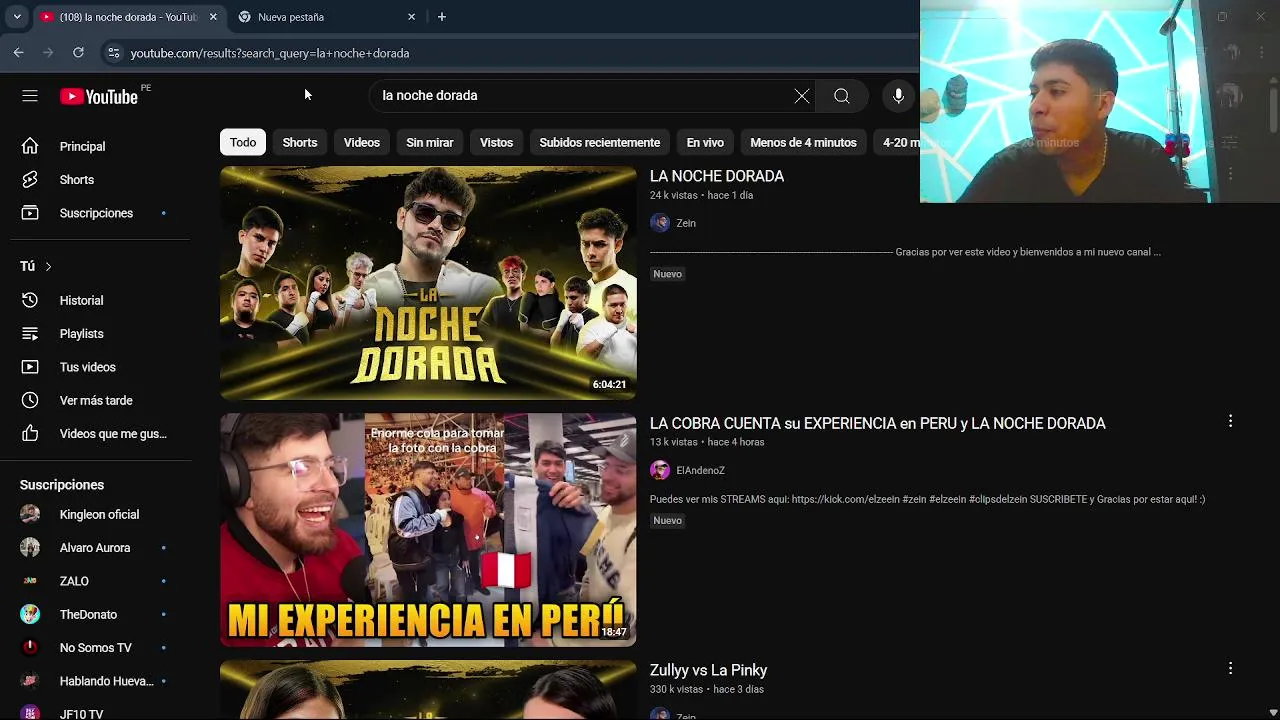Reload the page with the refresh icon
Image resolution: width=1280 pixels, height=720 pixels.
point(78,53)
